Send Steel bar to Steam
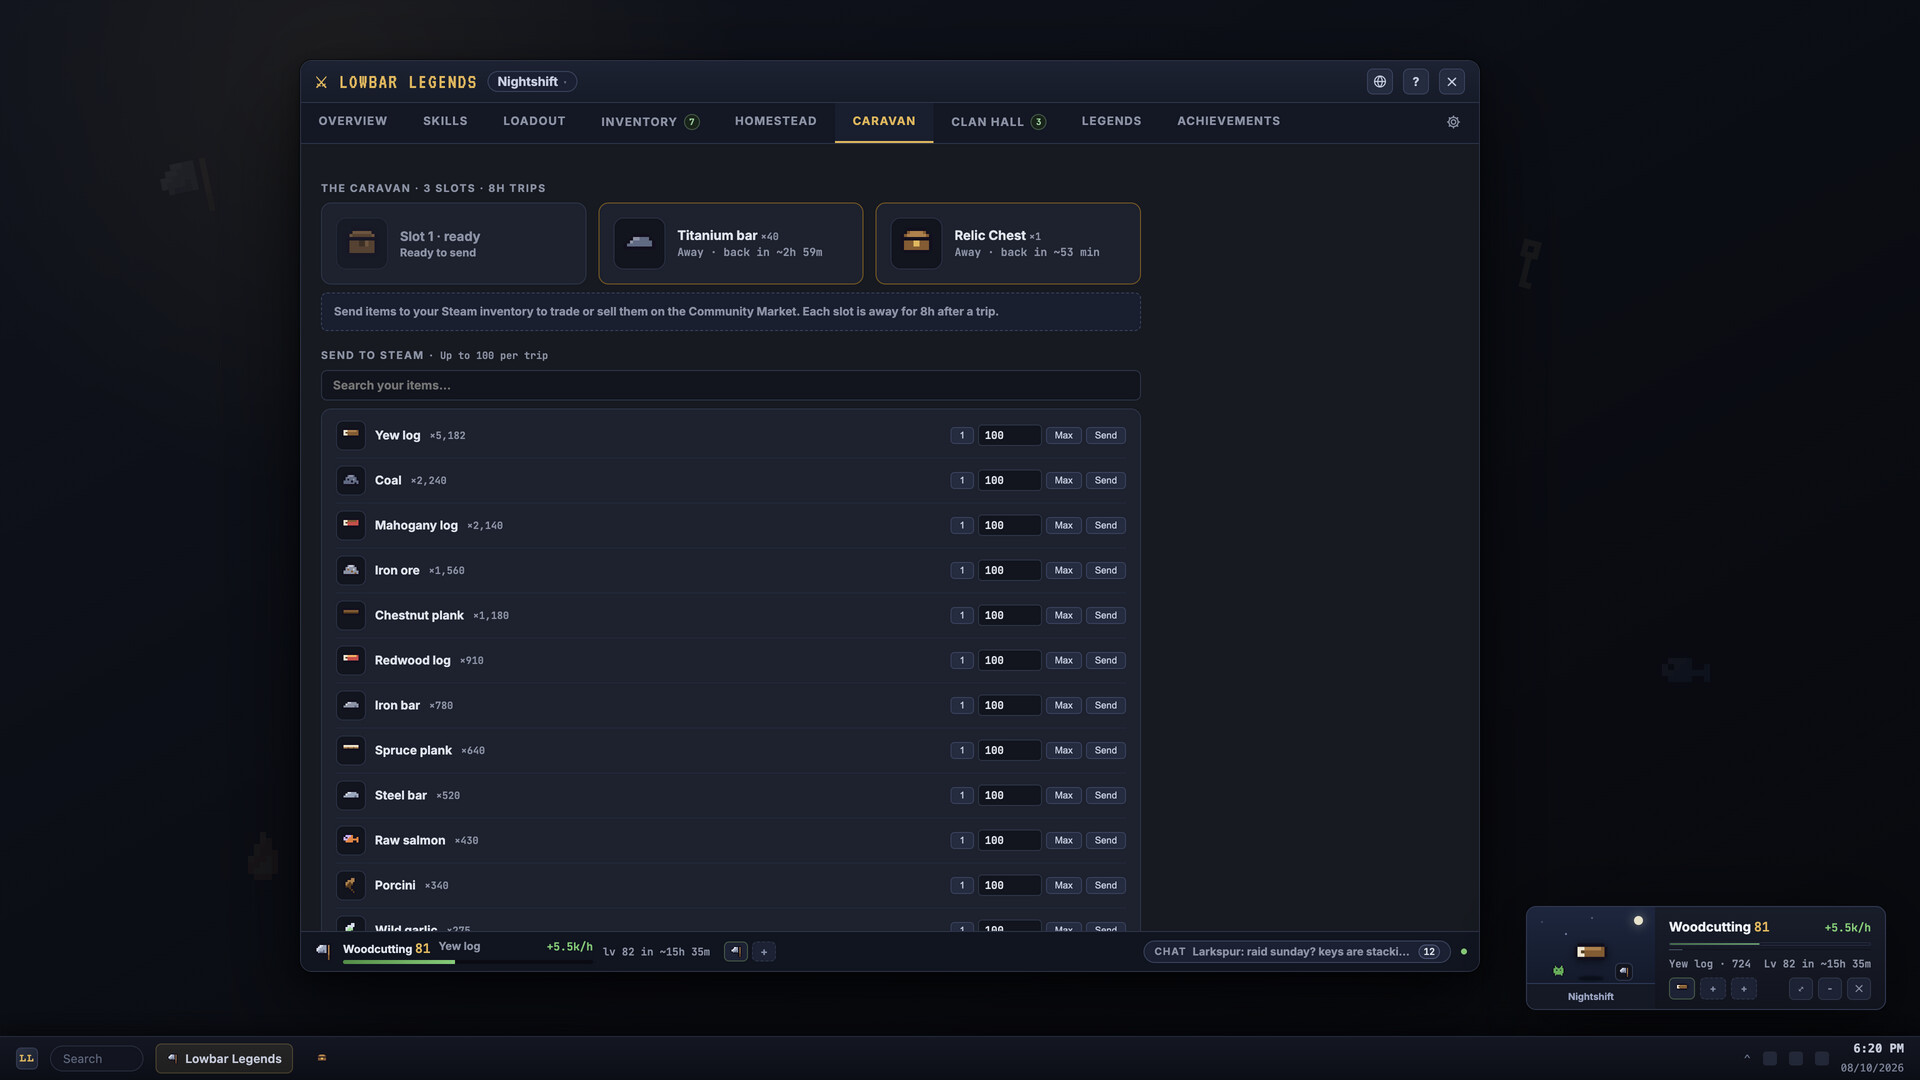Viewport: 1920px width, 1080px height. tap(1106, 795)
